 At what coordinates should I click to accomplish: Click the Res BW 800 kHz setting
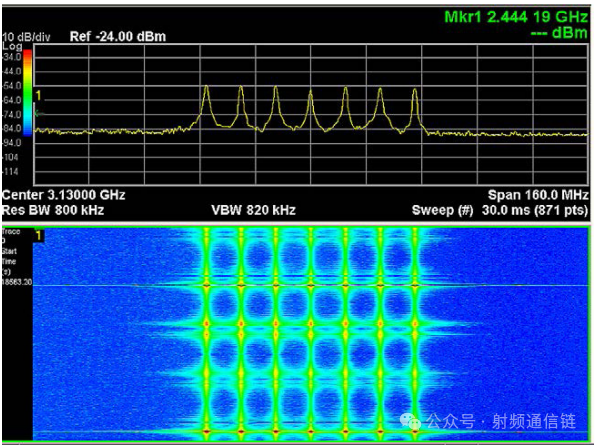pos(53,210)
